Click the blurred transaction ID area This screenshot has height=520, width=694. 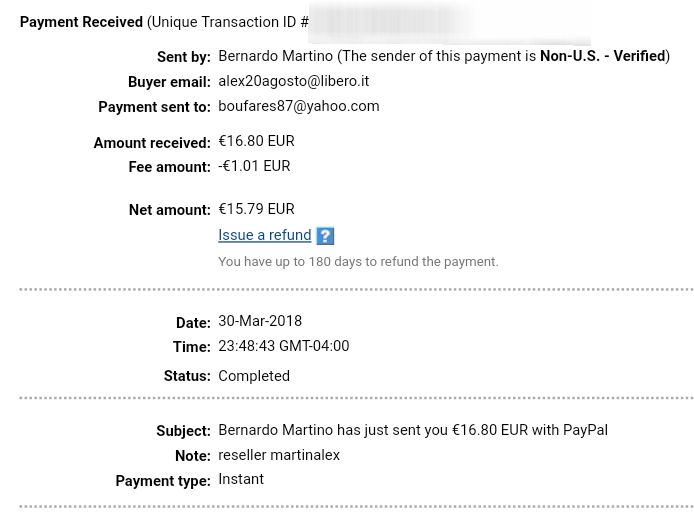[449, 24]
